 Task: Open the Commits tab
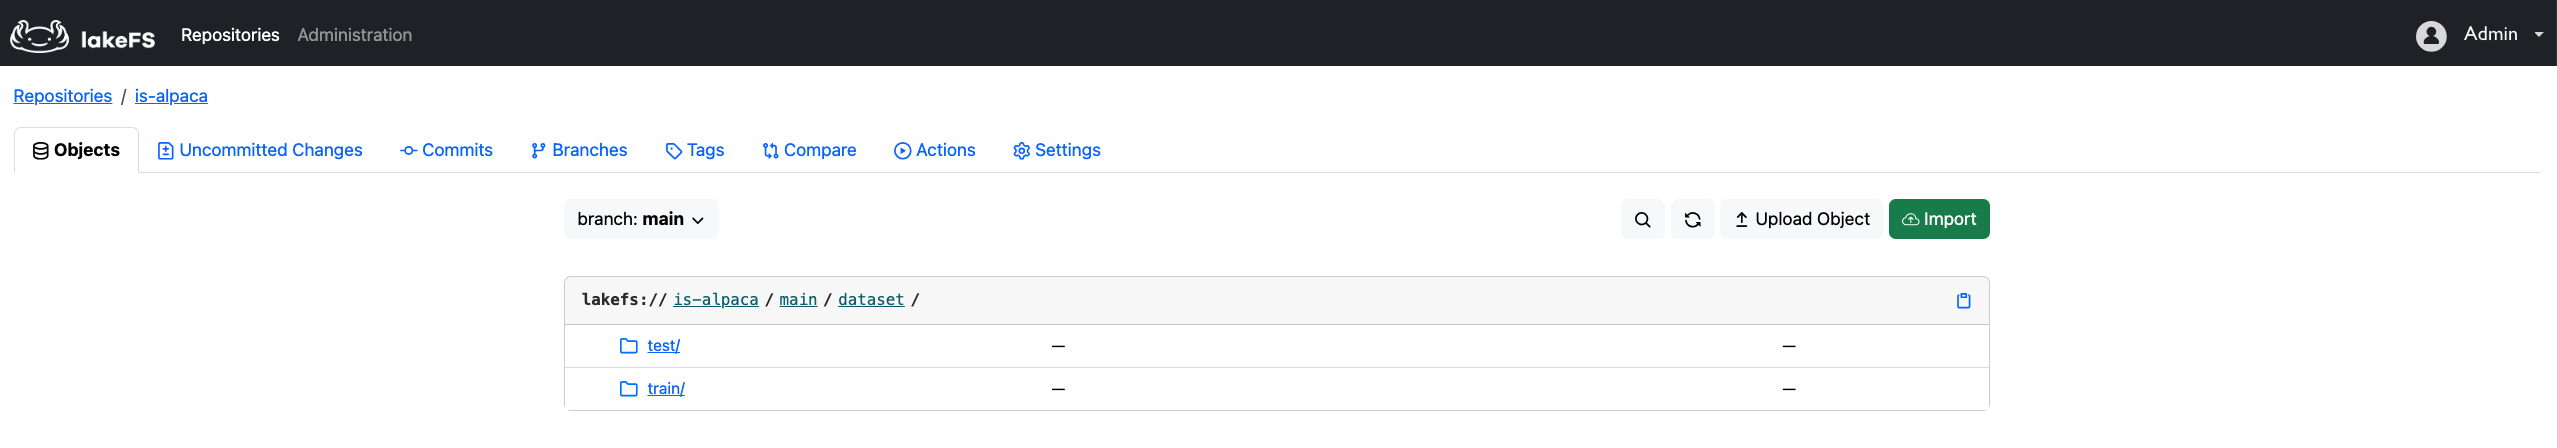click(446, 150)
